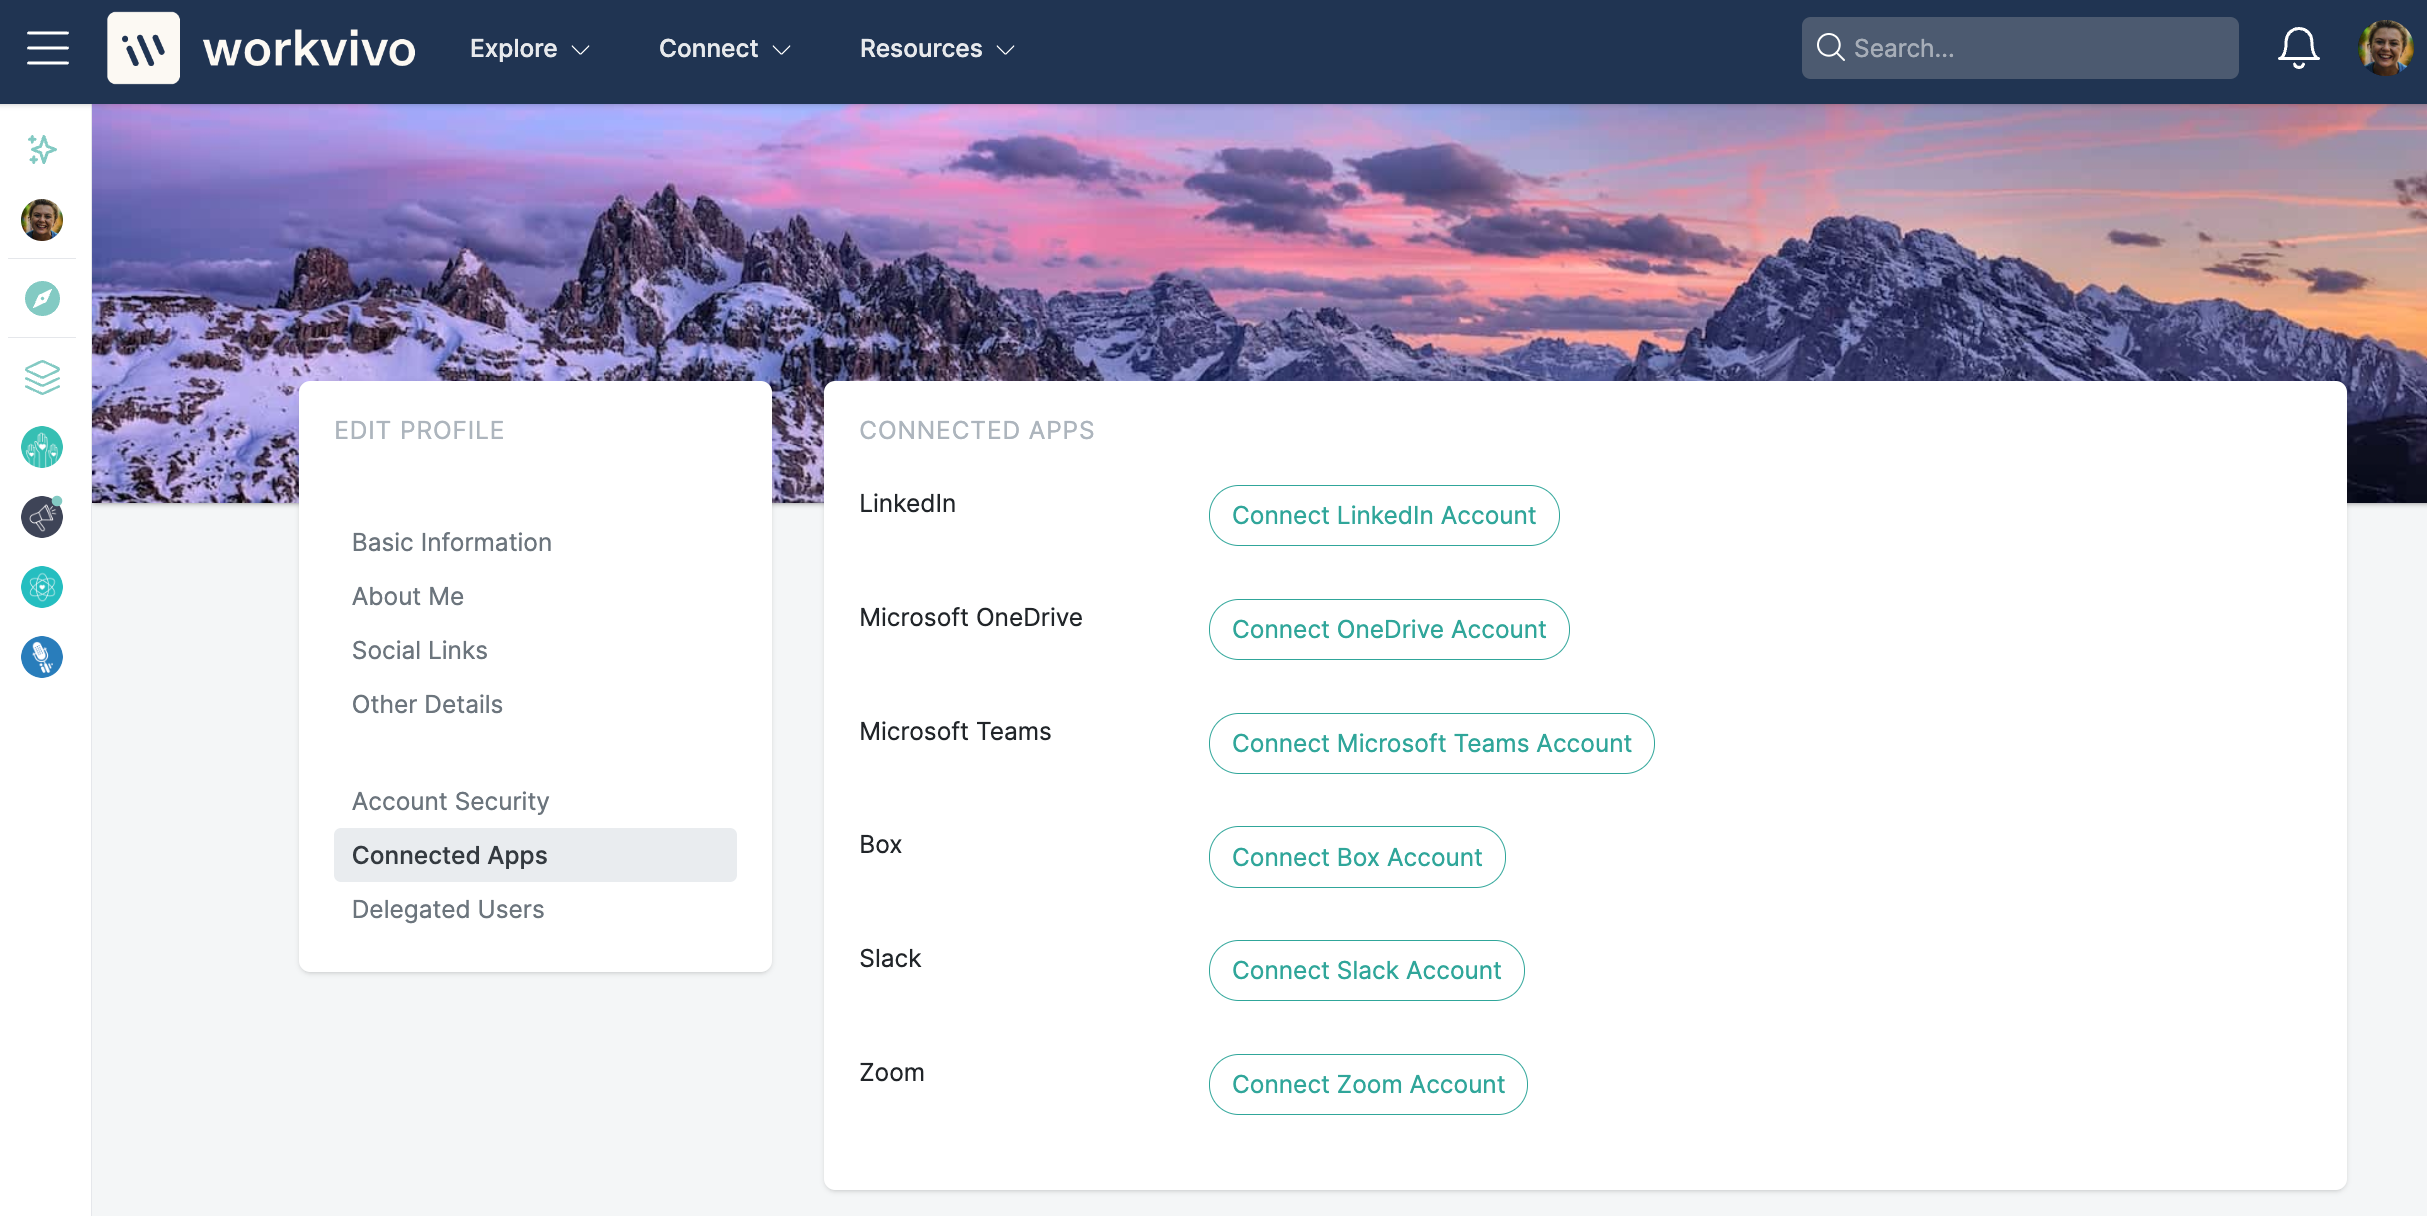Open profile avatar in left sidebar
Screen dimensions: 2427x1216
[x=42, y=220]
